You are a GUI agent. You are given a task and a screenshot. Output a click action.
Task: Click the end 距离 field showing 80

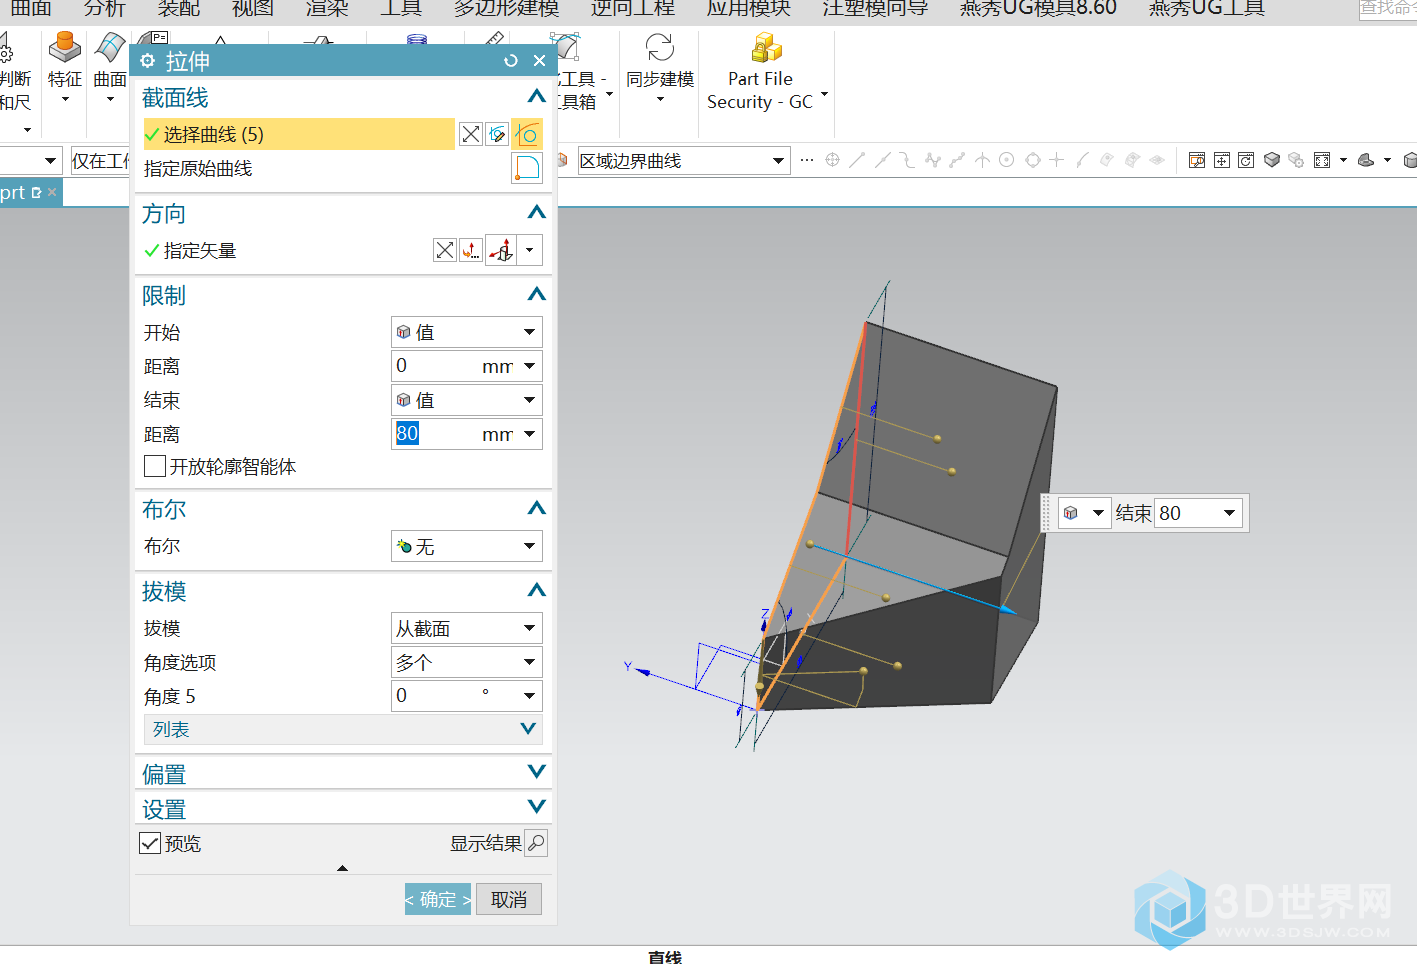[x=435, y=434]
